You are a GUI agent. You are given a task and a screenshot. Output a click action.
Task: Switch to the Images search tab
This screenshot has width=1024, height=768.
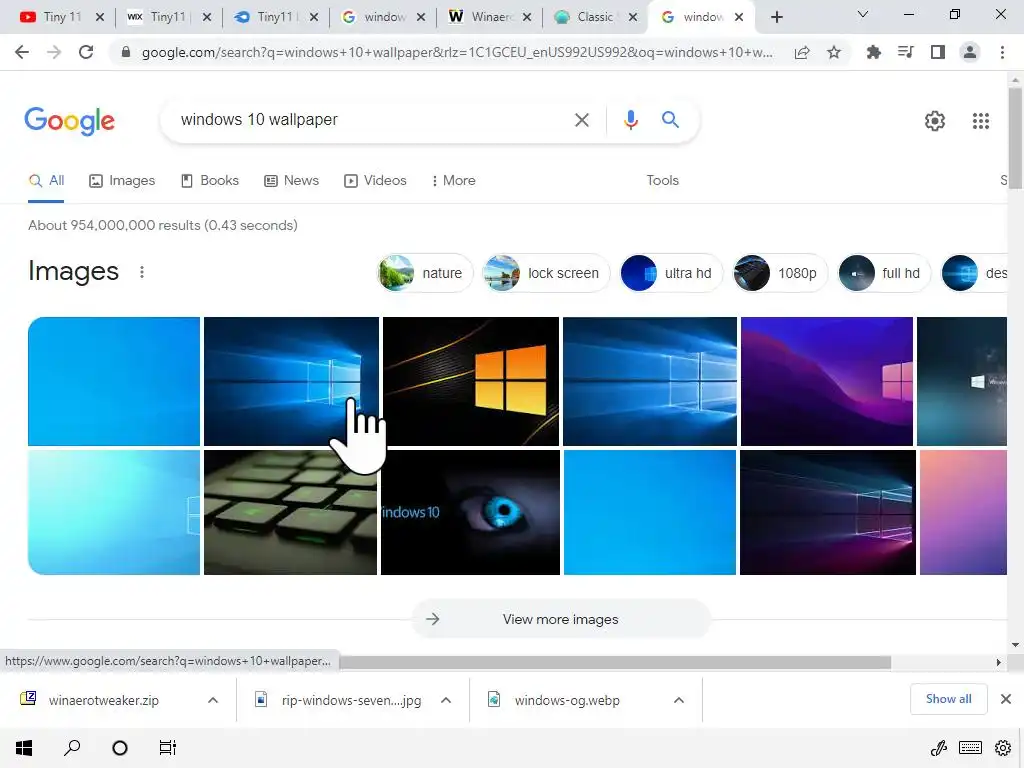122,180
